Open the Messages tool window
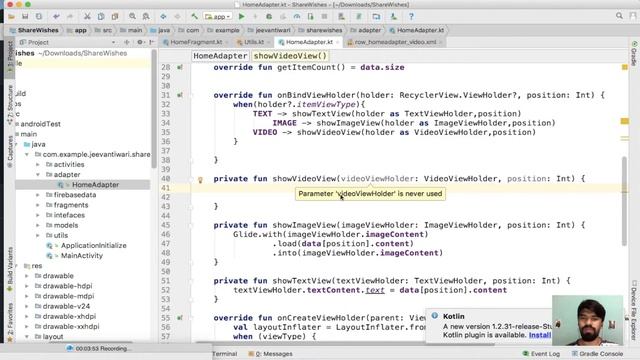 (x=270, y=354)
